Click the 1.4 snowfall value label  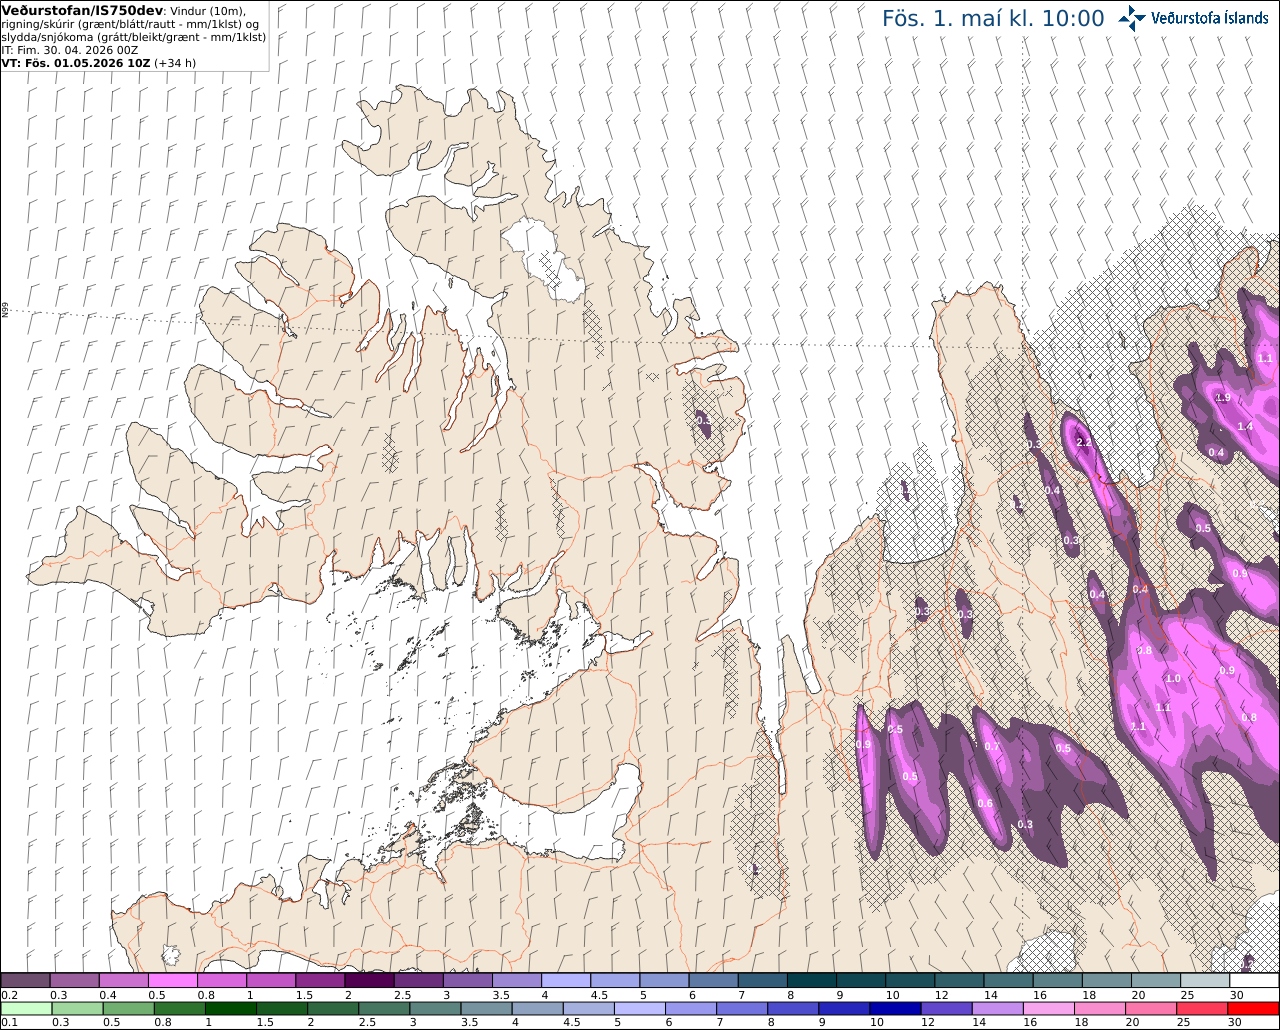click(1245, 426)
